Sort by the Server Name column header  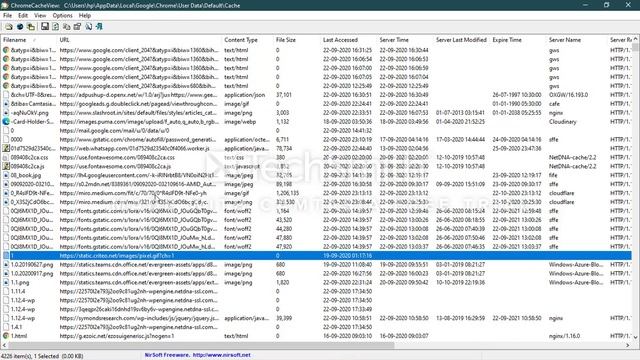pyautogui.click(x=577, y=40)
